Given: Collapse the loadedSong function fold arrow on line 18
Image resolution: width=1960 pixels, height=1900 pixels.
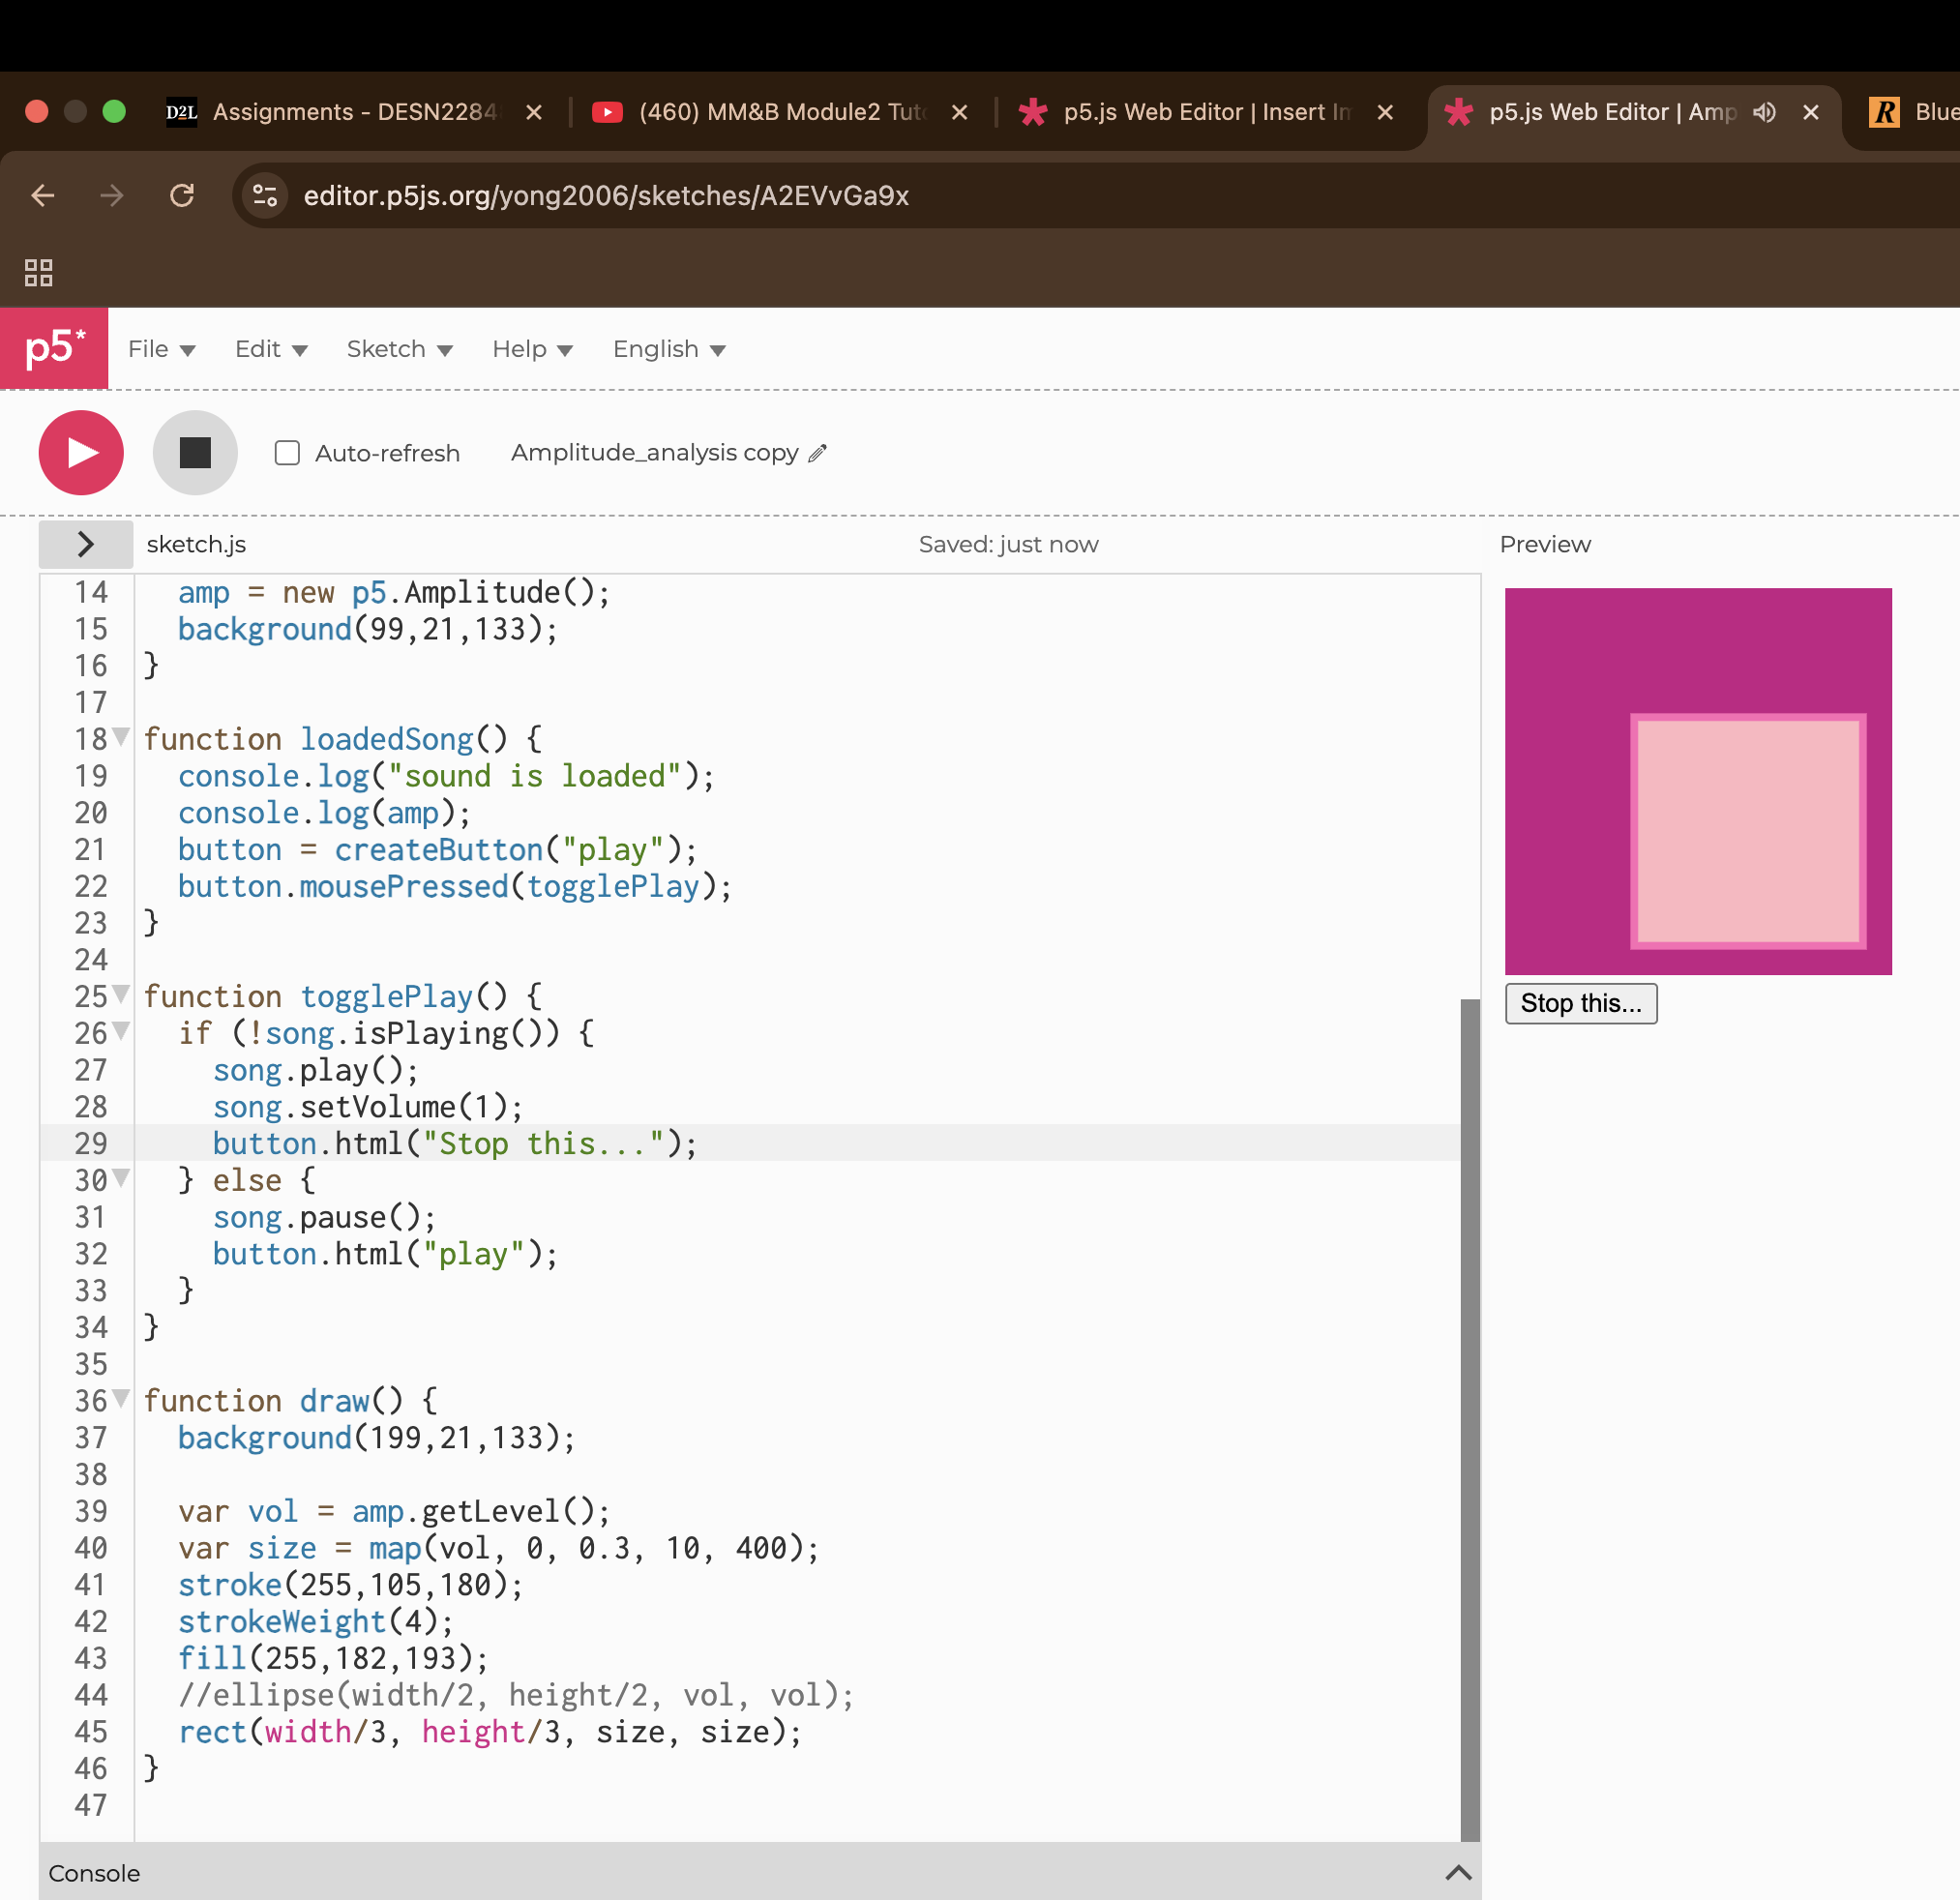Looking at the screenshot, I should 121,738.
